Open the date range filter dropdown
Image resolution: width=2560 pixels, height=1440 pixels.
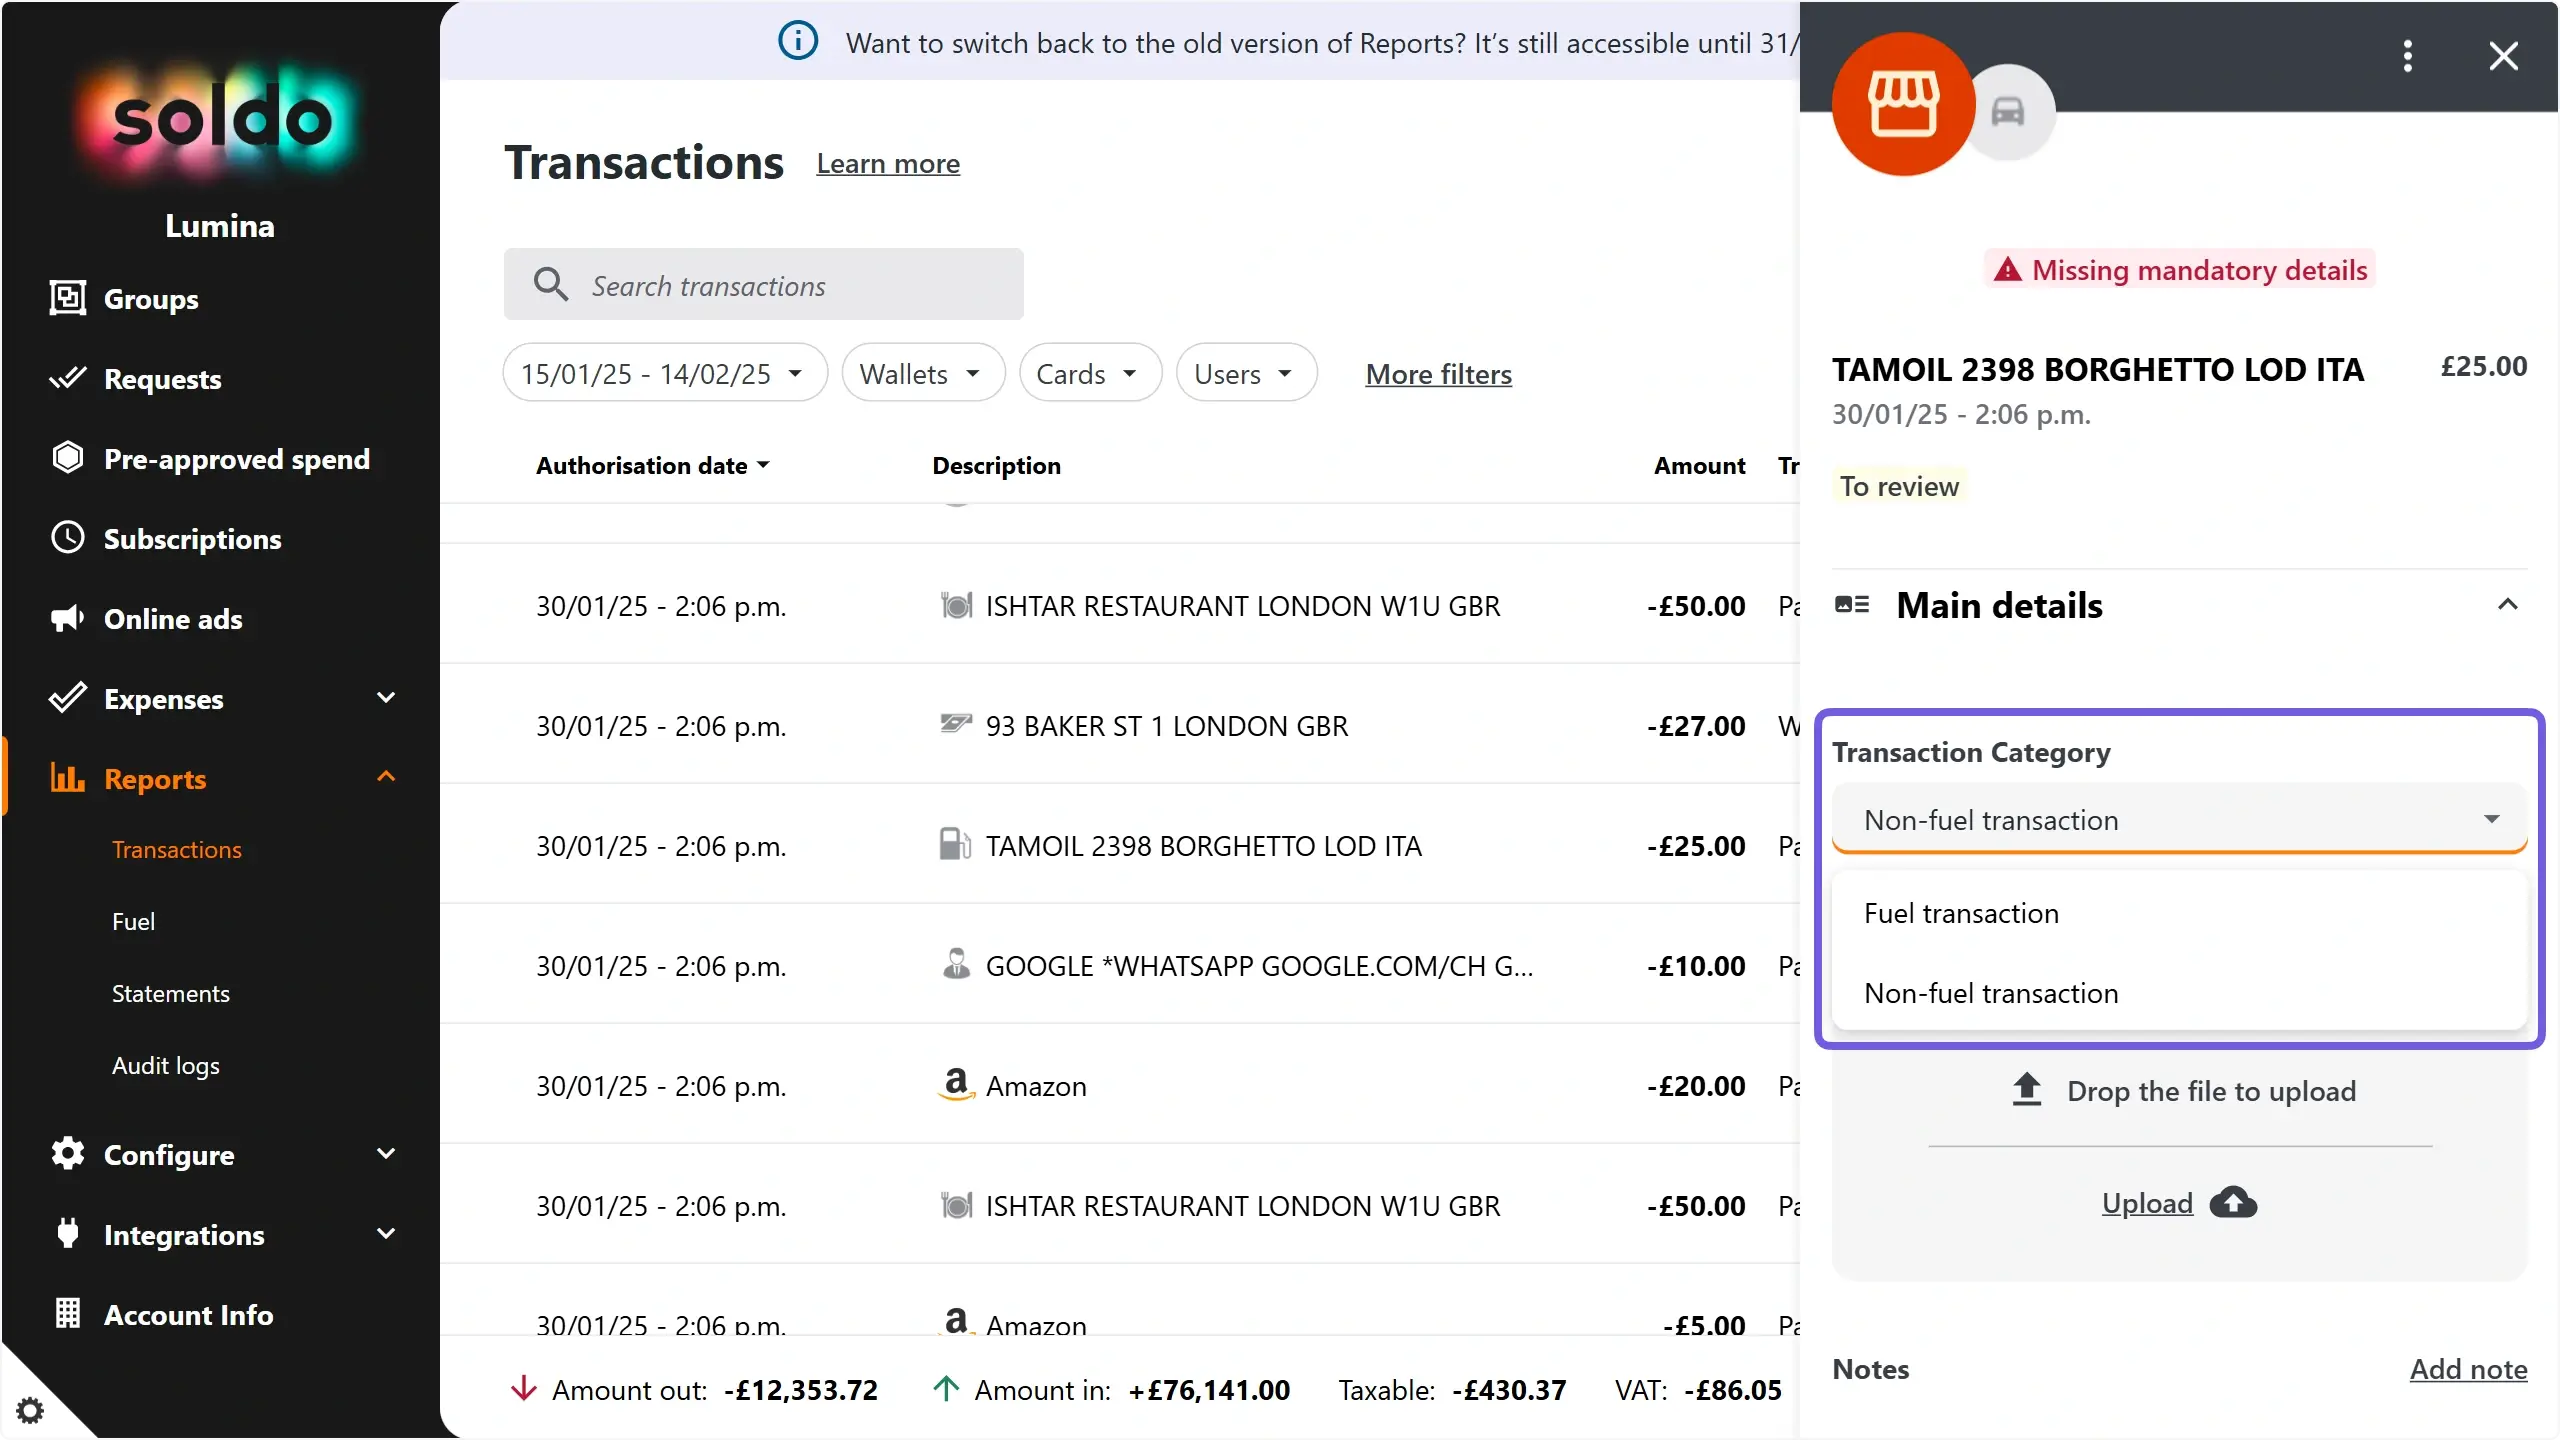[x=664, y=373]
